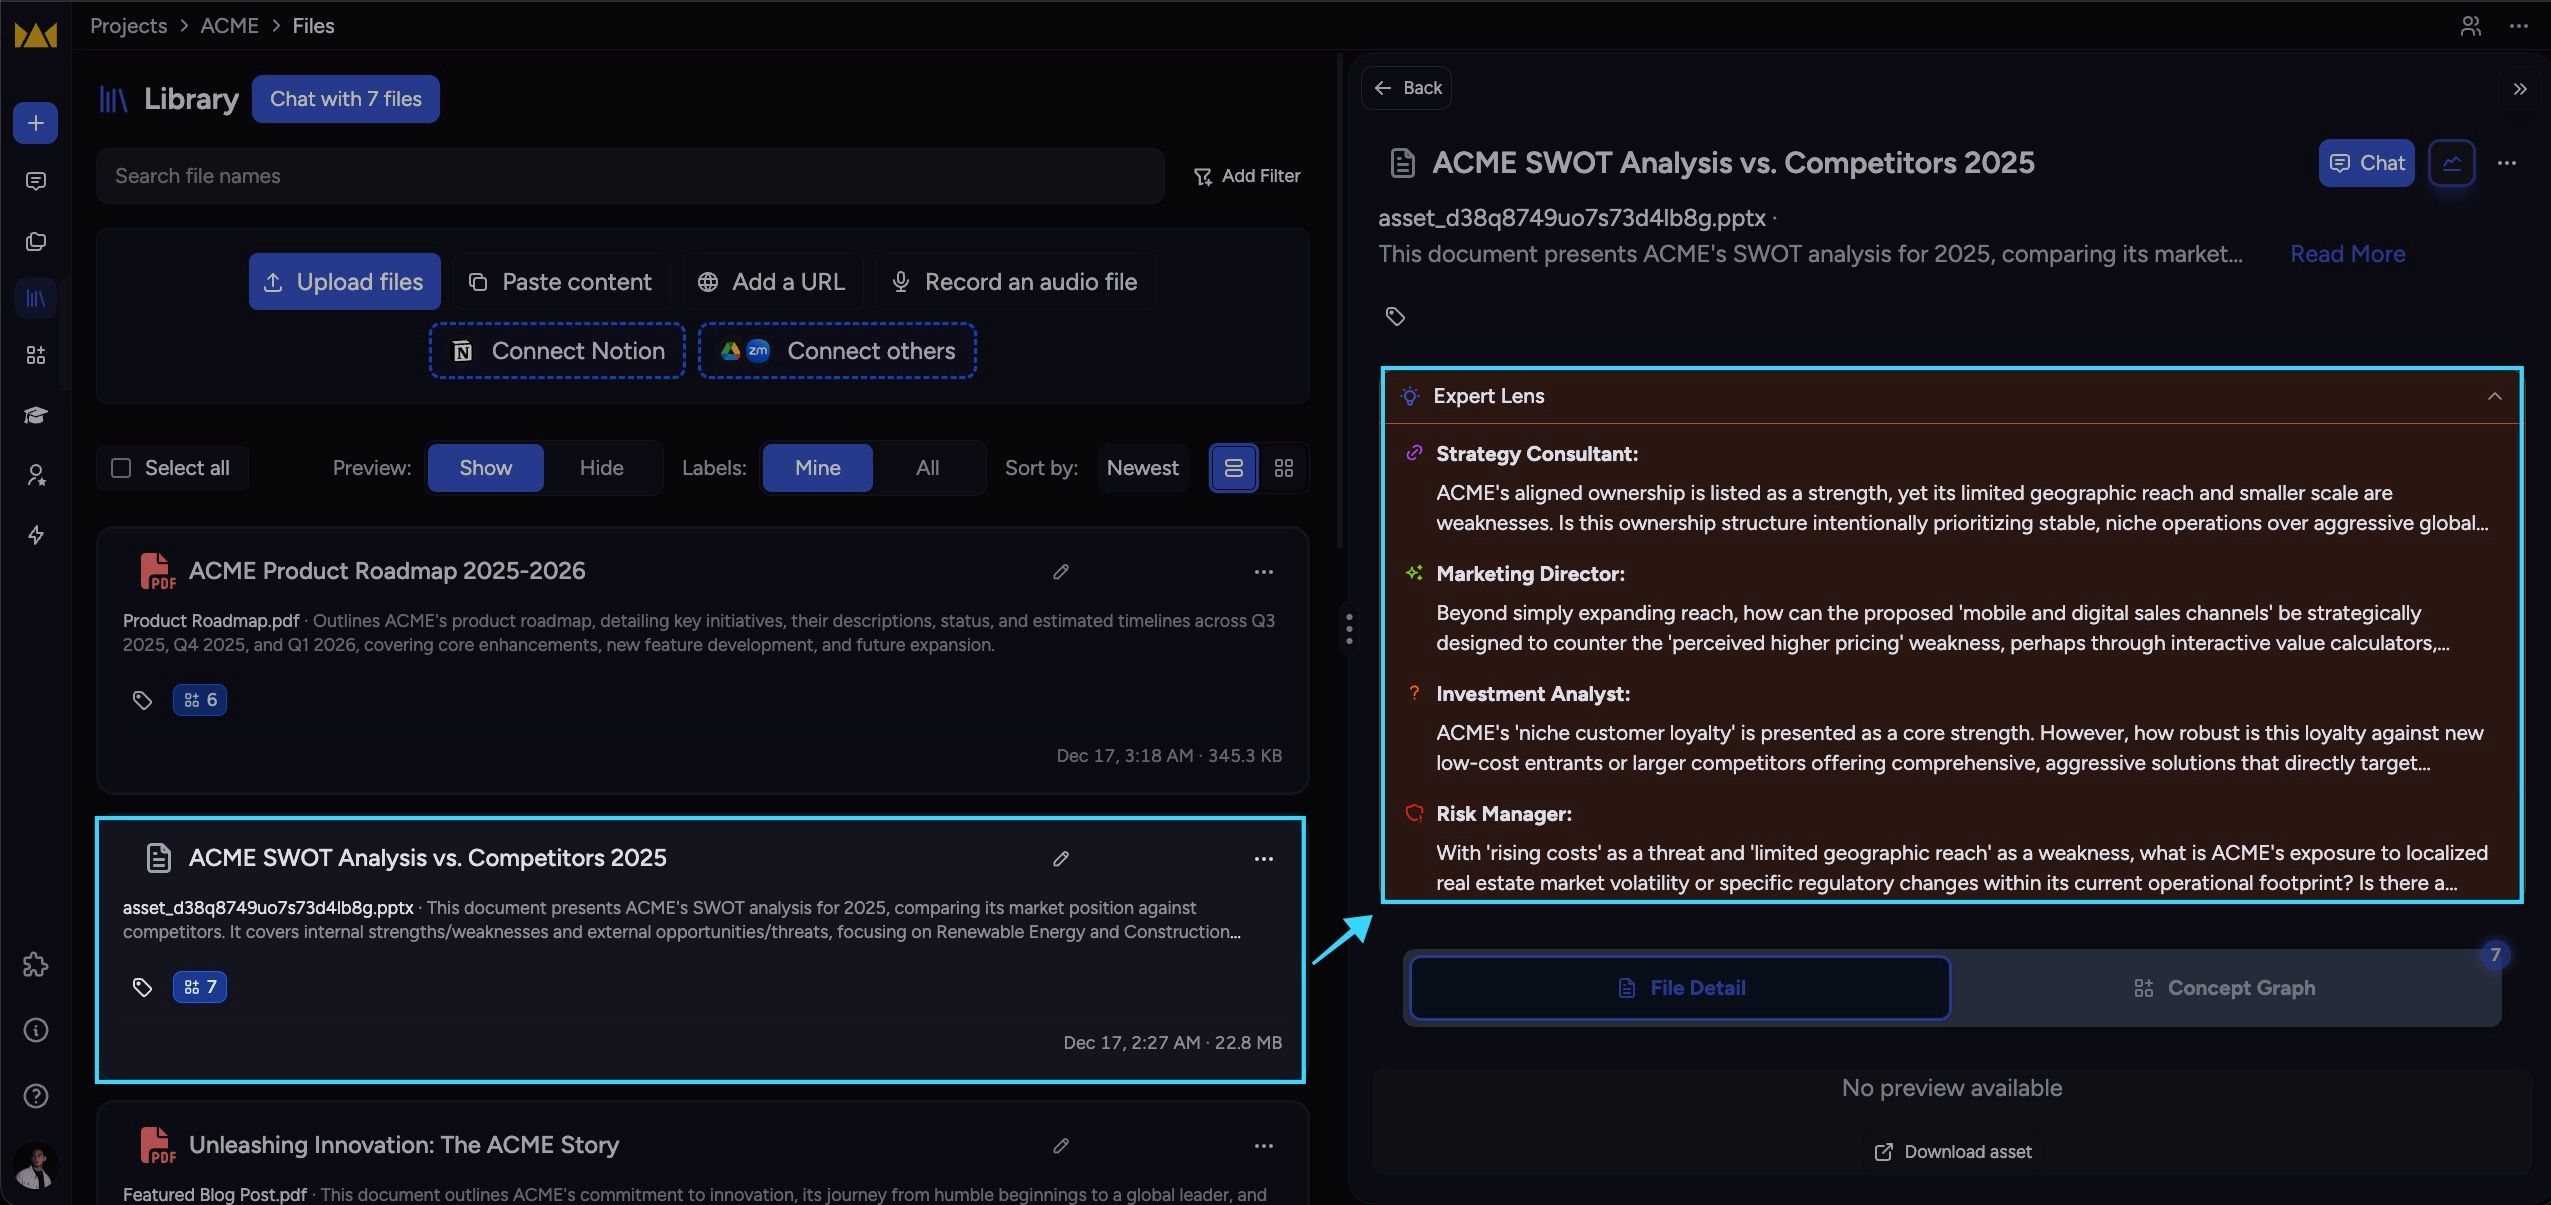Viewport: 2551px width, 1205px height.
Task: Open more options for Unleashing Innovation card
Action: [x=1263, y=1146]
